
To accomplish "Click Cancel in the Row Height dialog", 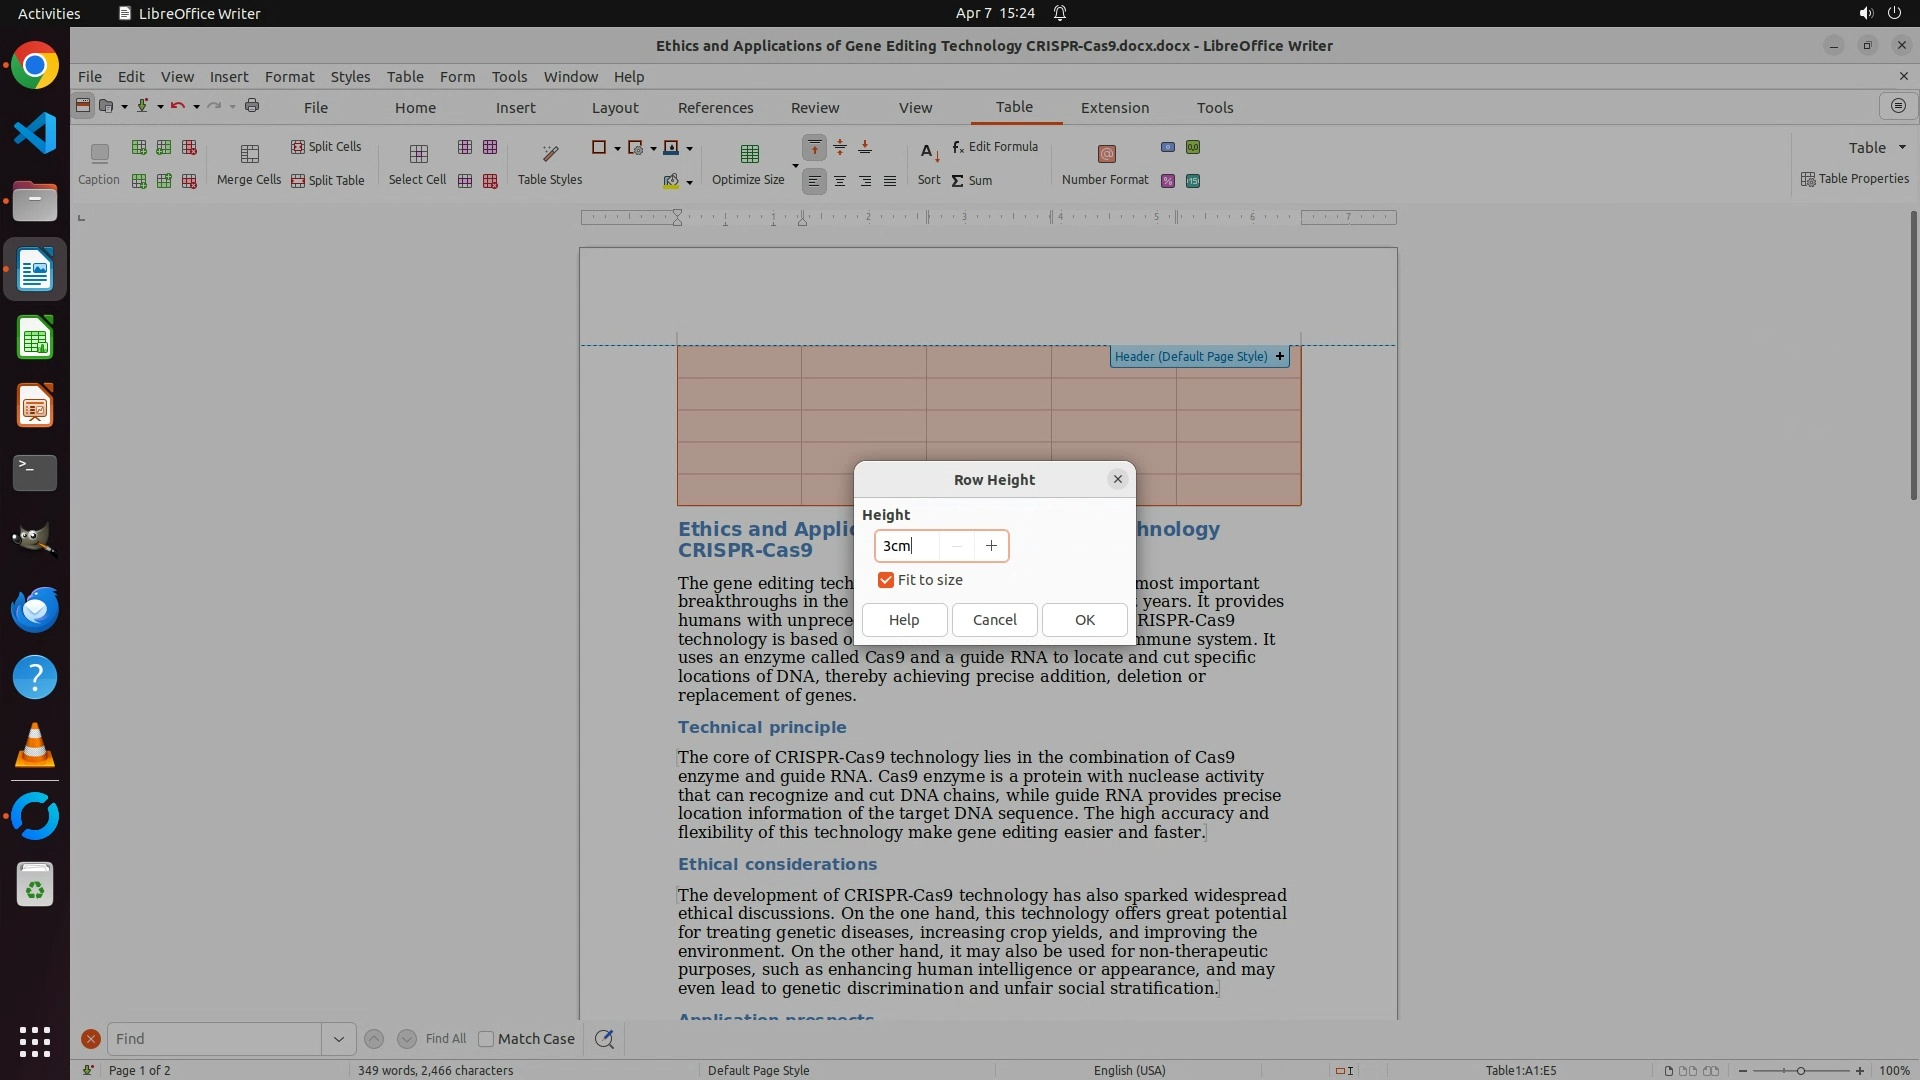I will (994, 620).
